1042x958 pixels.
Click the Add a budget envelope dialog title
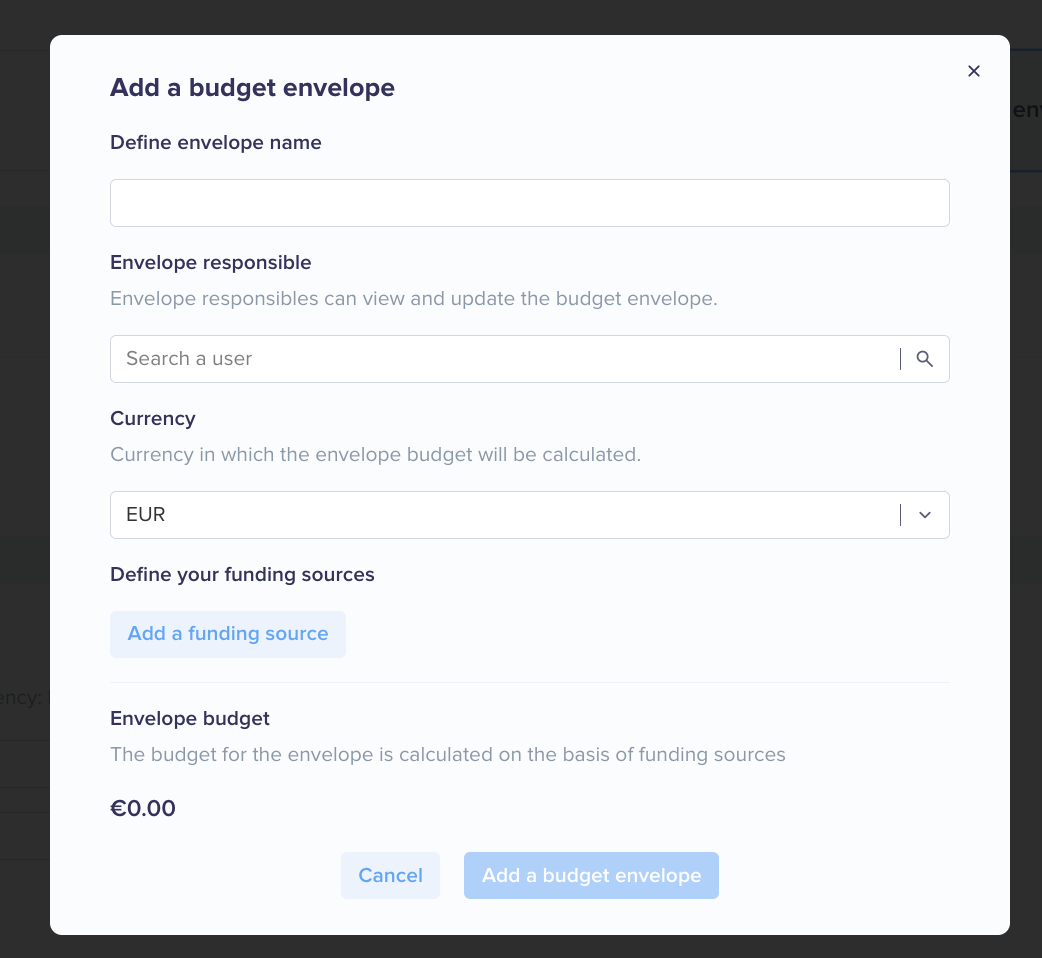[x=252, y=88]
